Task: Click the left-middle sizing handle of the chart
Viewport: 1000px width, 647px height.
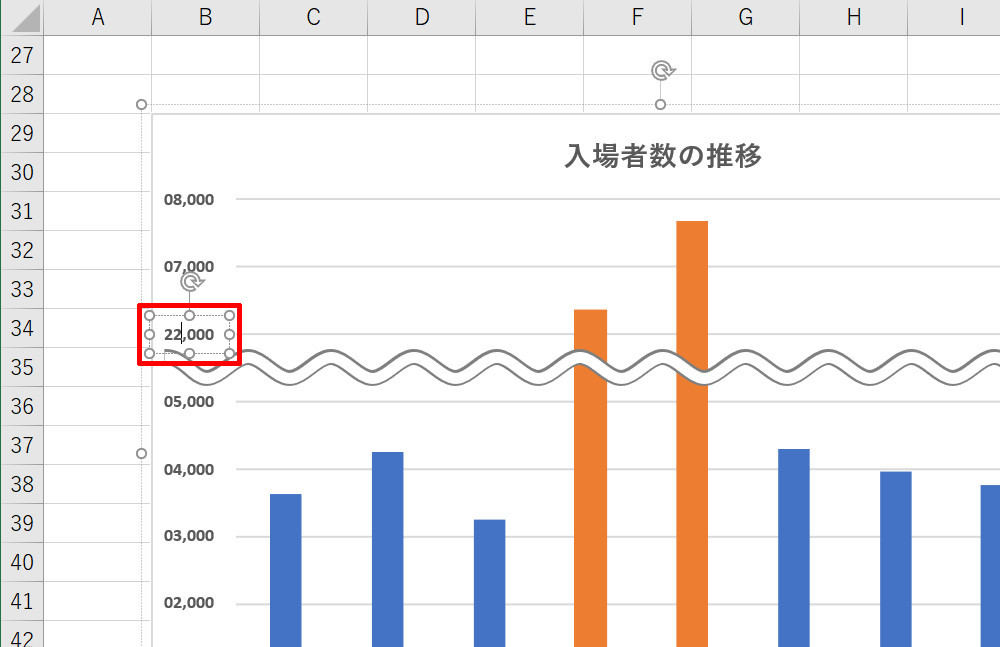Action: (141, 453)
